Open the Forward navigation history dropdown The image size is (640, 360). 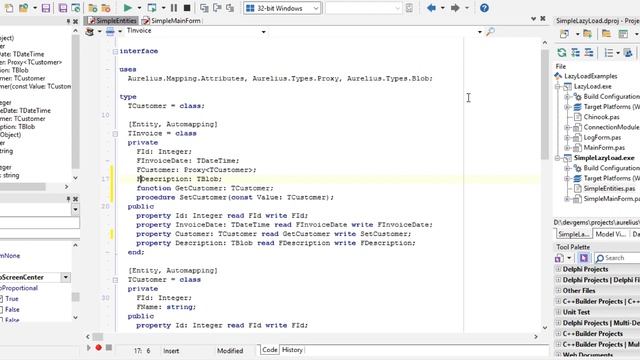pyautogui.click(x=467, y=8)
